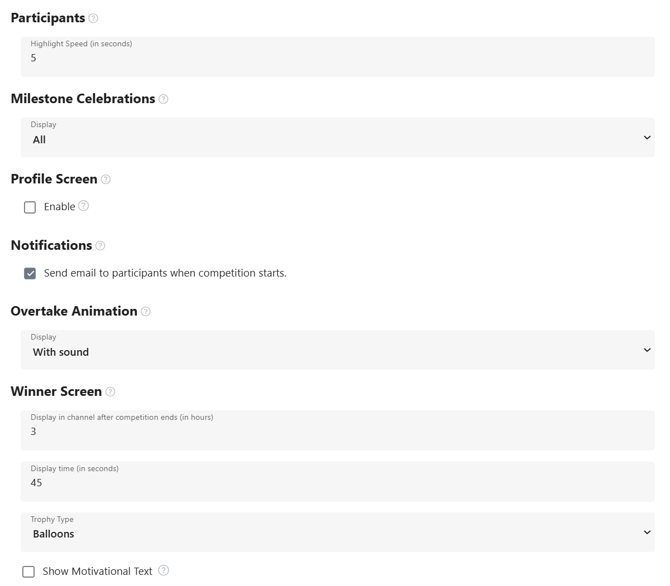
Task: Enable the Profile Screen checkbox
Action: tap(30, 207)
